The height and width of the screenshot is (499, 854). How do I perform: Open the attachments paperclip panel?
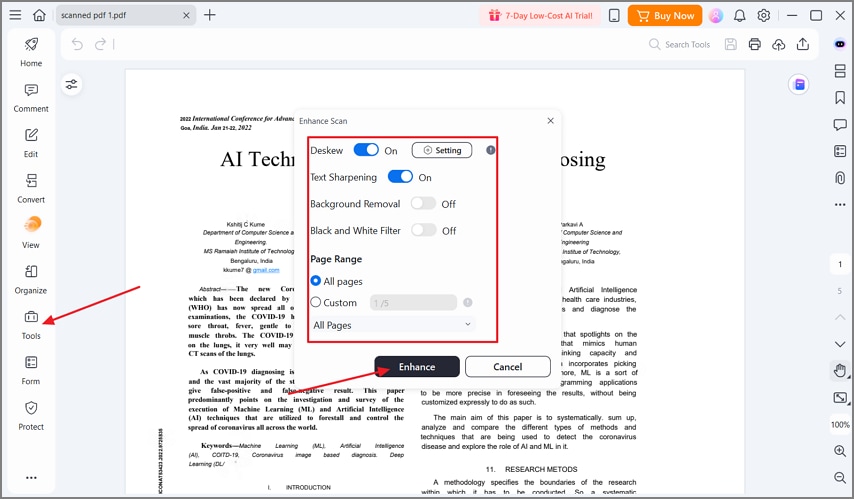pyautogui.click(x=840, y=178)
